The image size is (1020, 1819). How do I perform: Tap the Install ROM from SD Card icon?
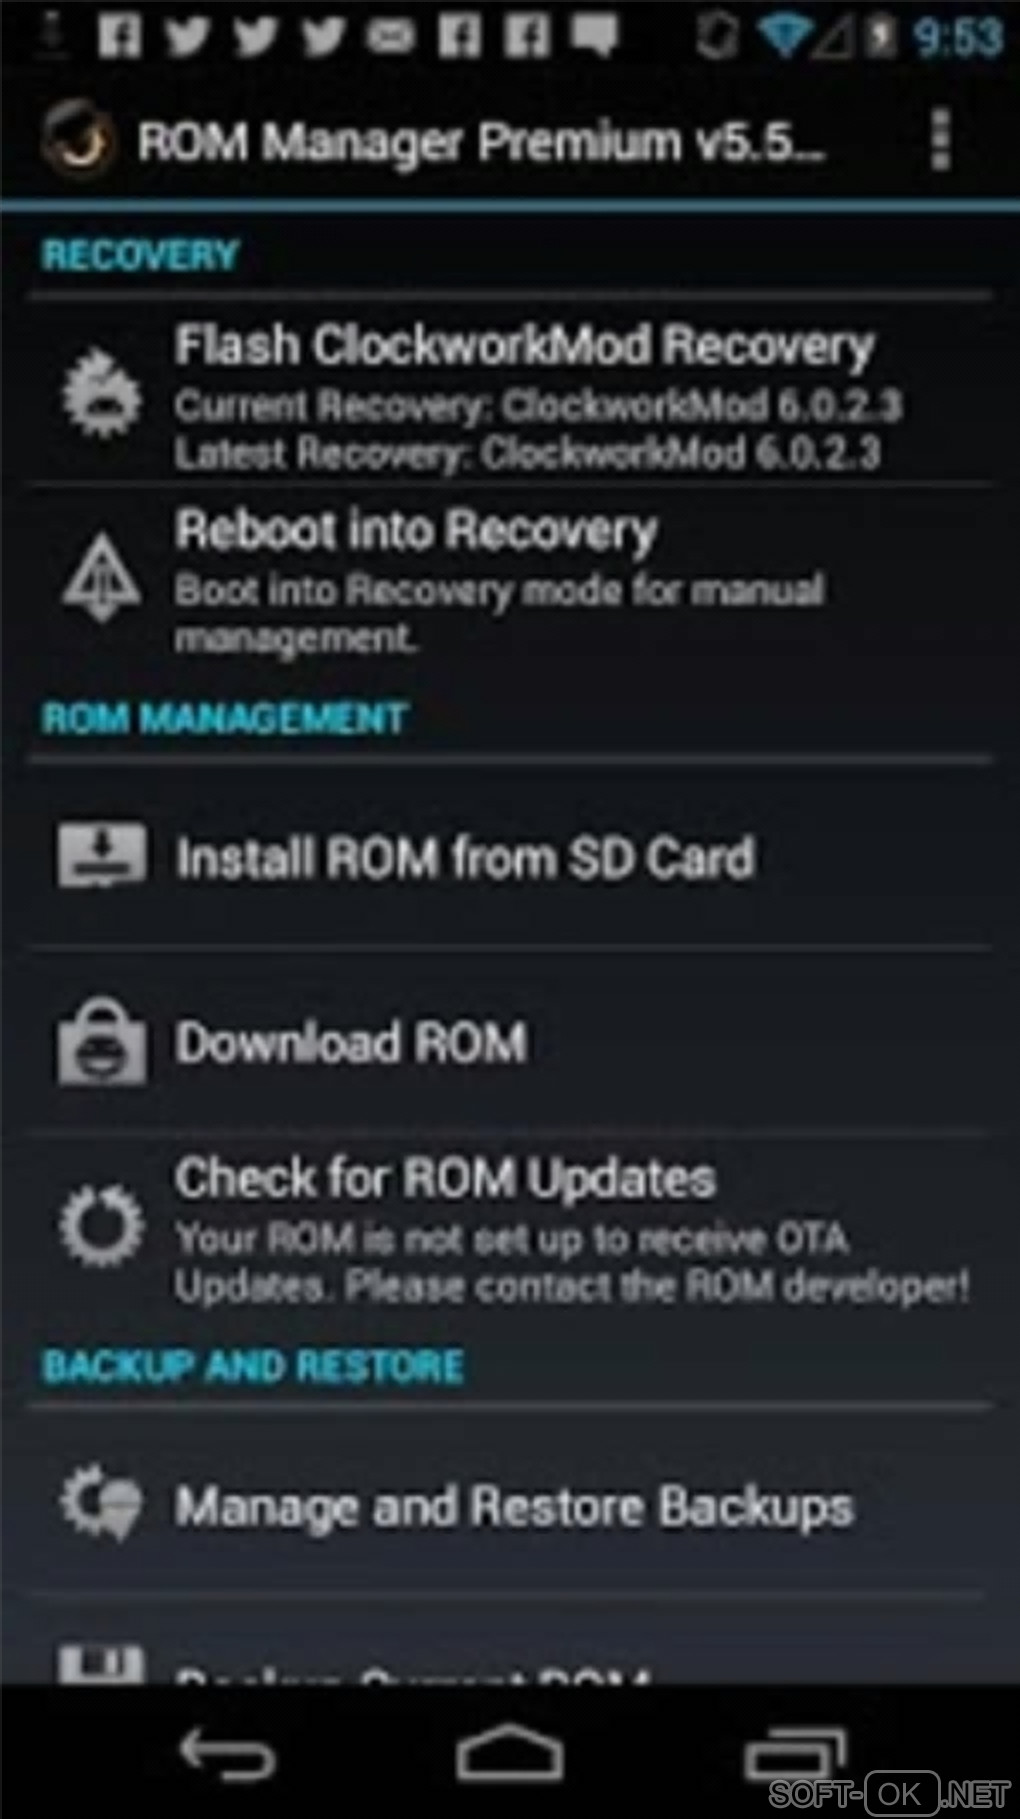[x=101, y=856]
